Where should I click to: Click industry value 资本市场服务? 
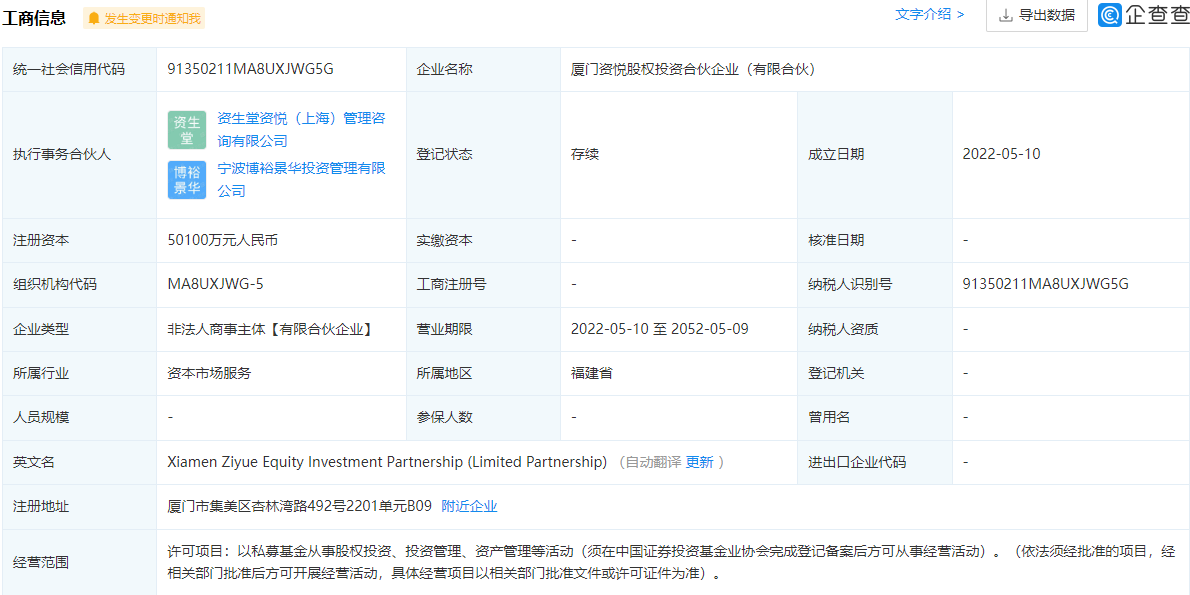tap(209, 373)
